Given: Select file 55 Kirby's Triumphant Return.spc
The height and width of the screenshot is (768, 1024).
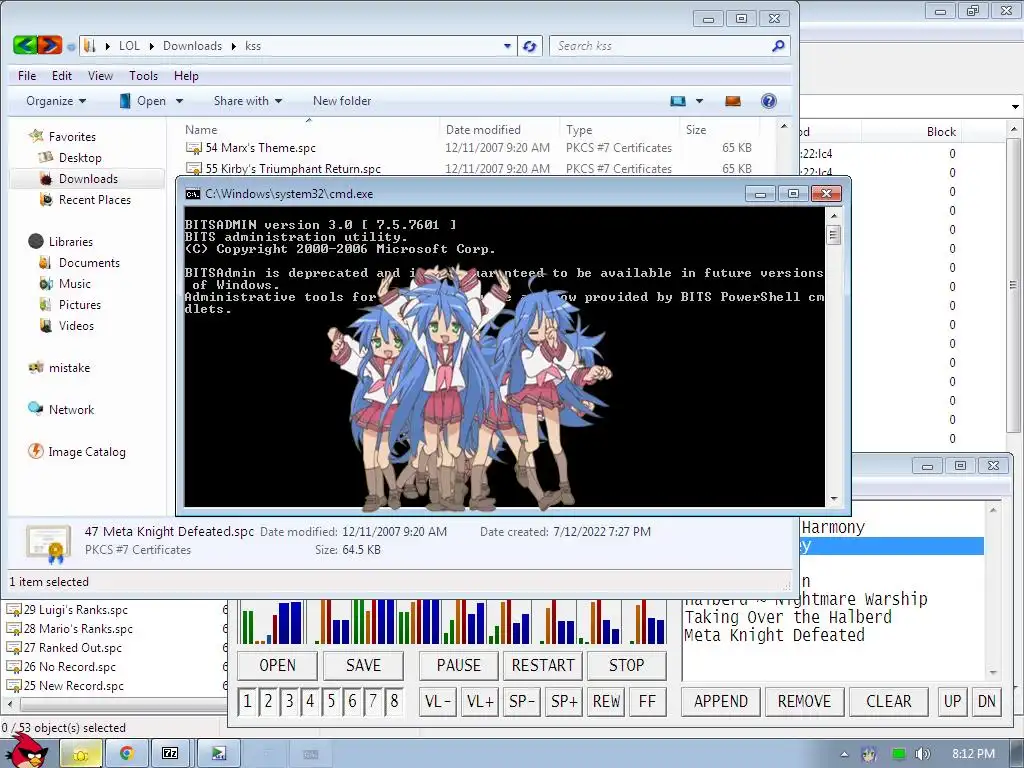Looking at the screenshot, I should [x=293, y=168].
